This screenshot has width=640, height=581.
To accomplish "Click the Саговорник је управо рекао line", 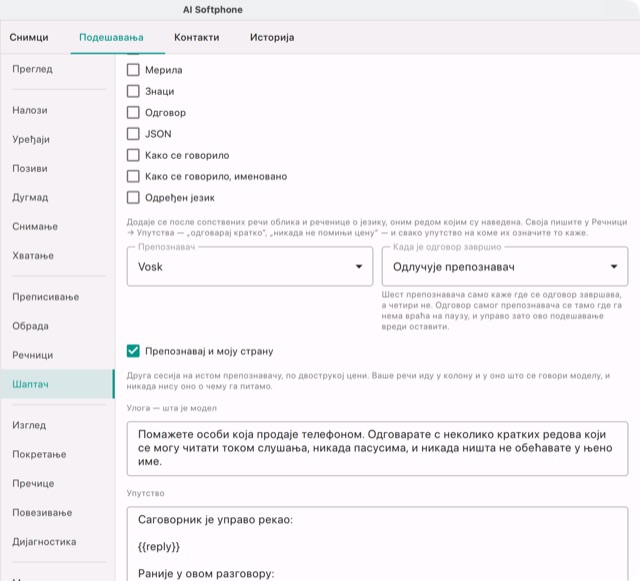I will tap(216, 520).
